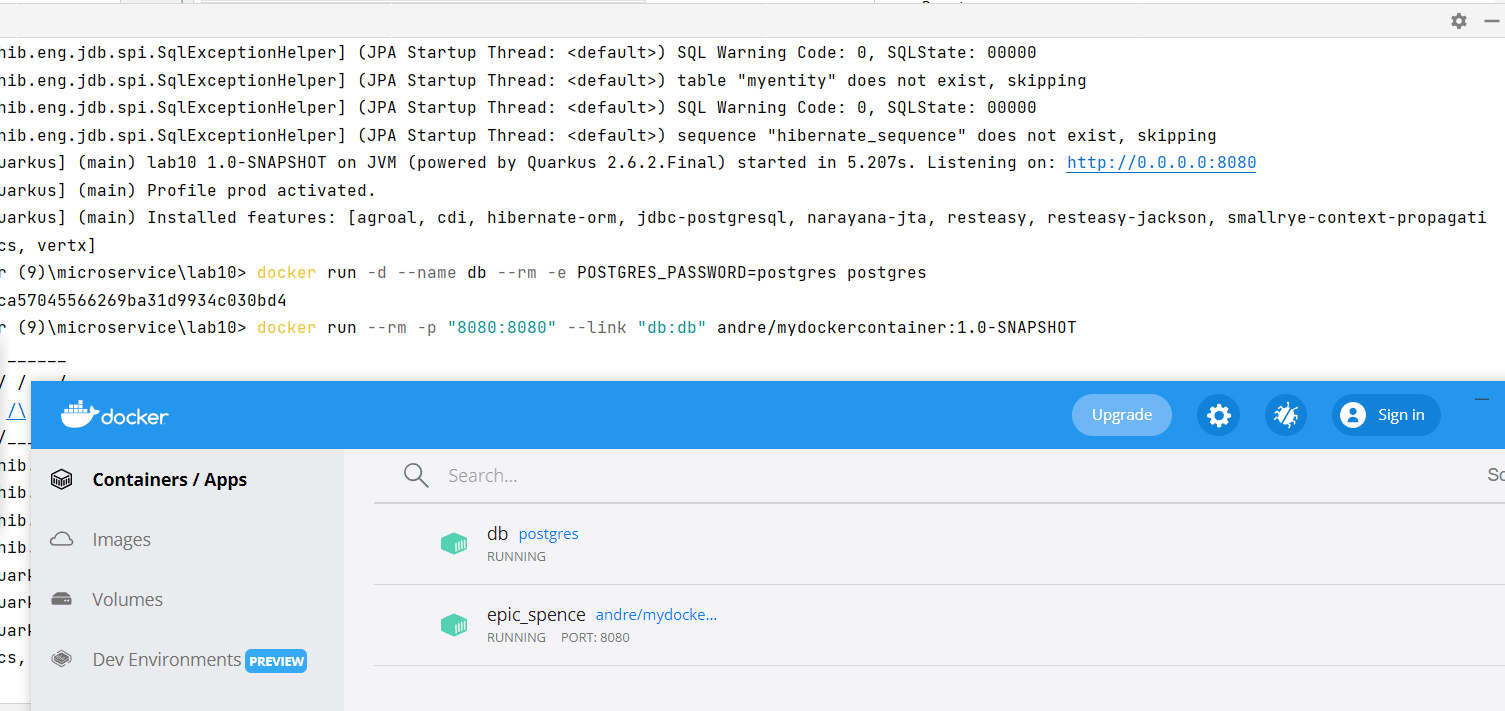The width and height of the screenshot is (1505, 711).
Task: Click the db container icon
Action: (x=454, y=544)
